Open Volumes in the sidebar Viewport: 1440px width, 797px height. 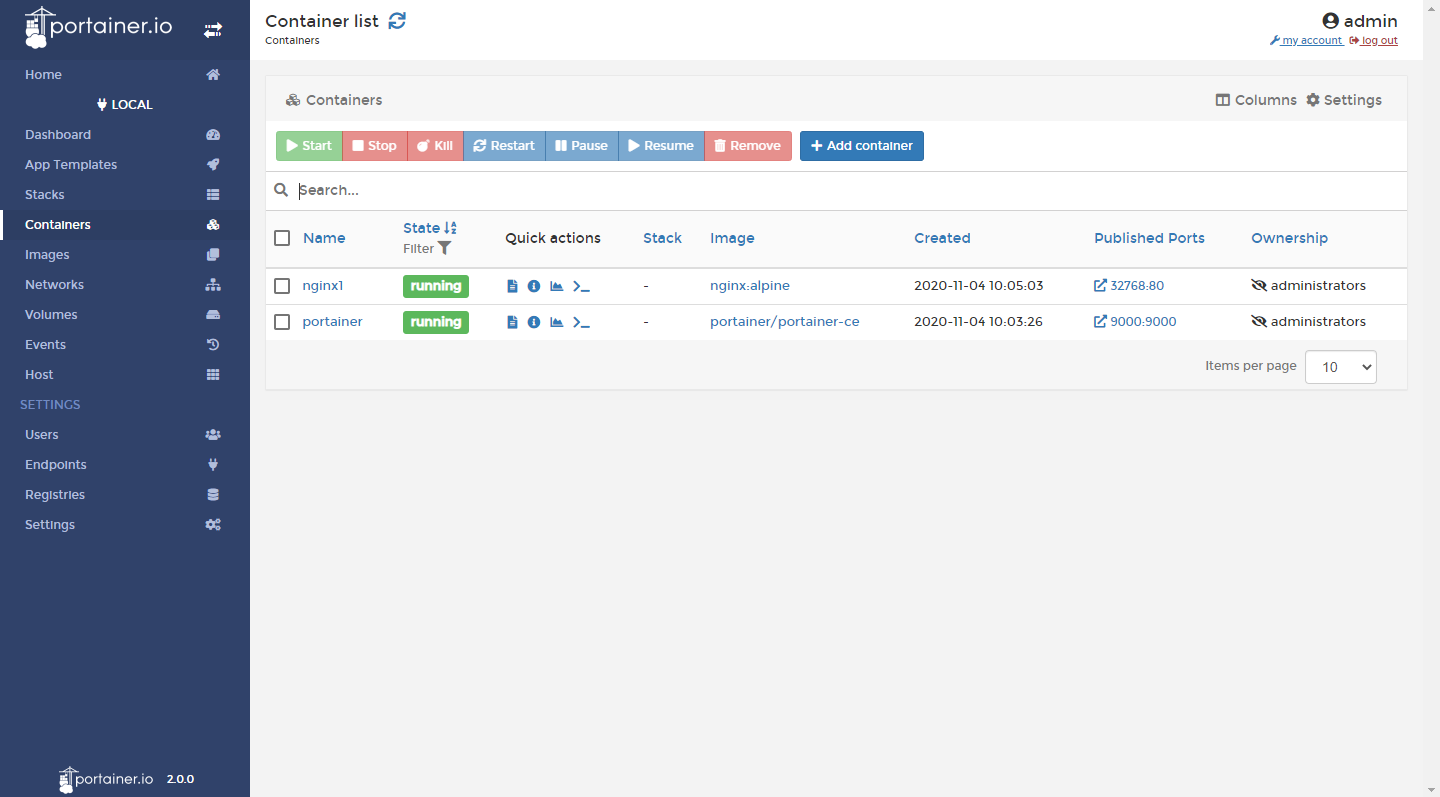point(125,315)
